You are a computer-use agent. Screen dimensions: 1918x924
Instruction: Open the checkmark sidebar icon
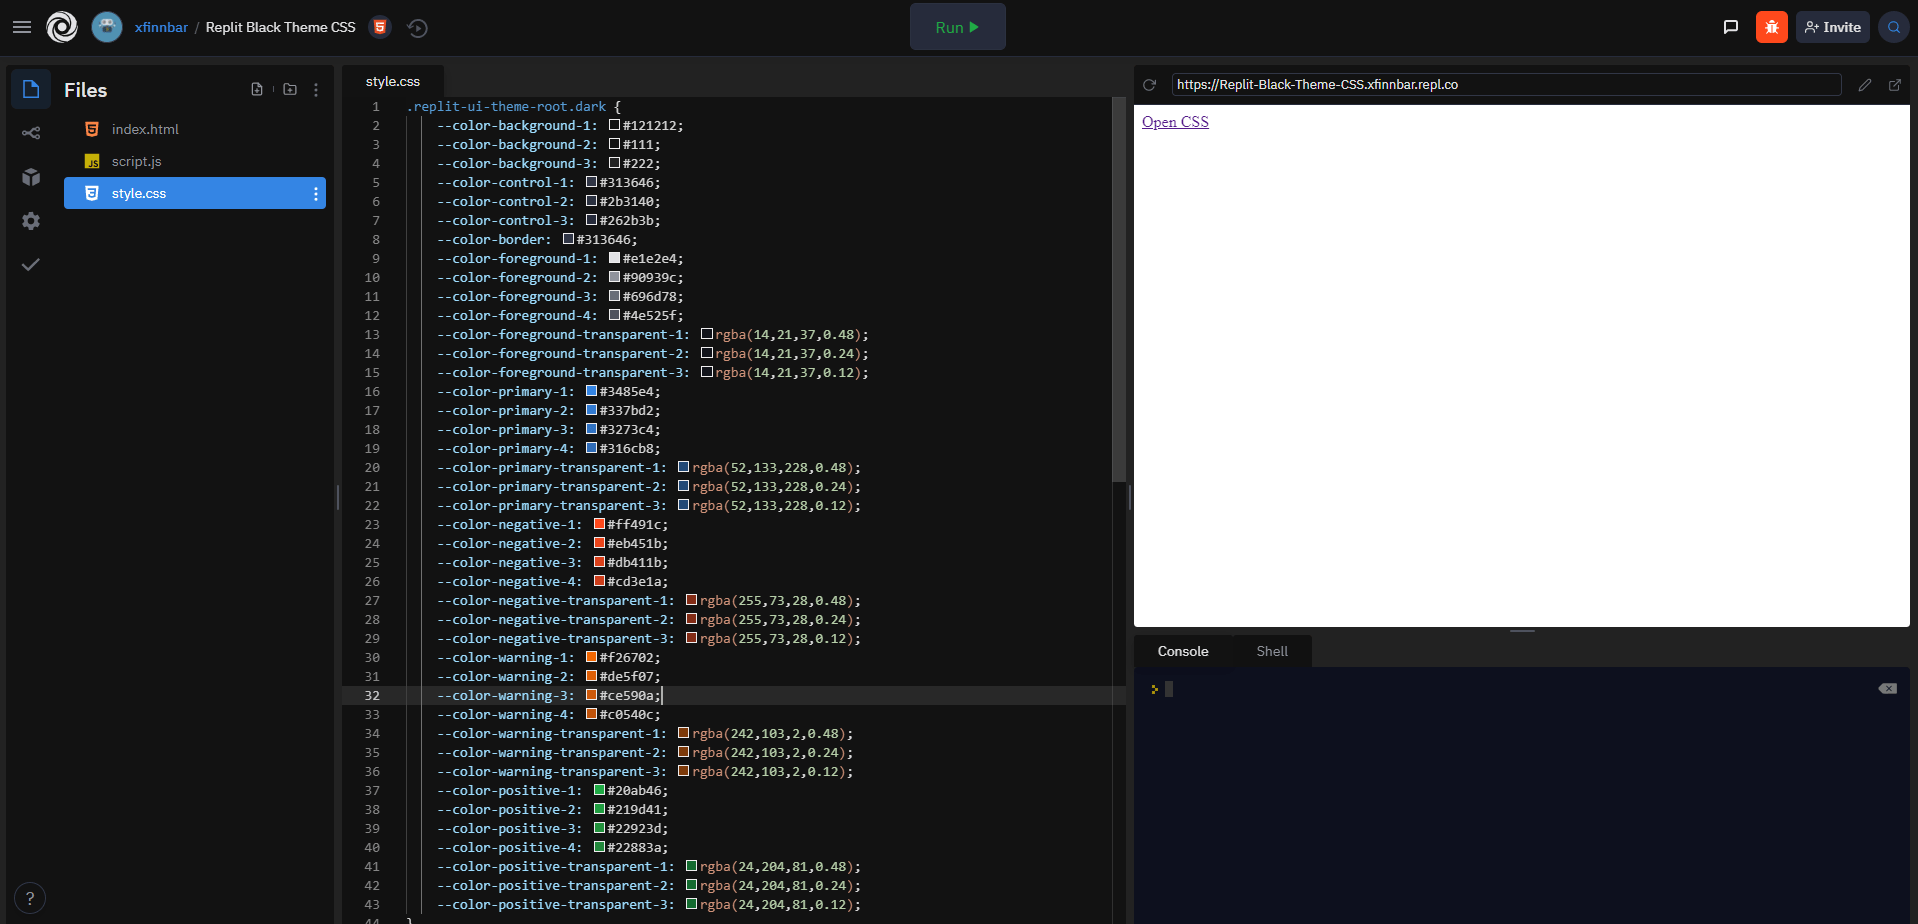tap(31, 264)
